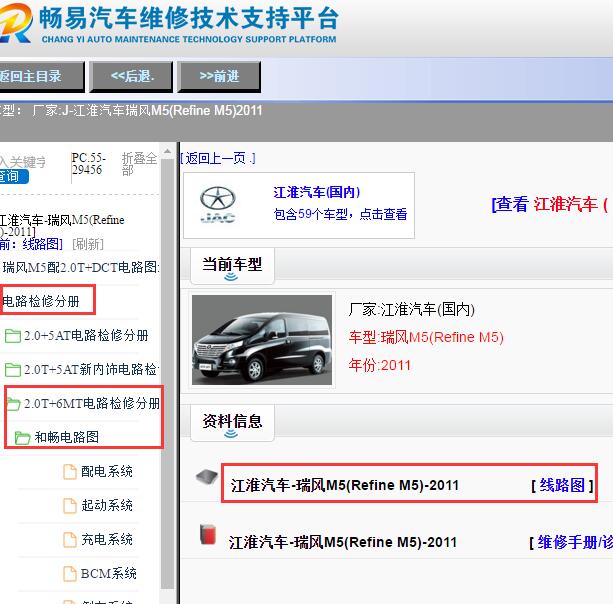Click the 返回上一页 link
The image size is (613, 604).
(218, 158)
